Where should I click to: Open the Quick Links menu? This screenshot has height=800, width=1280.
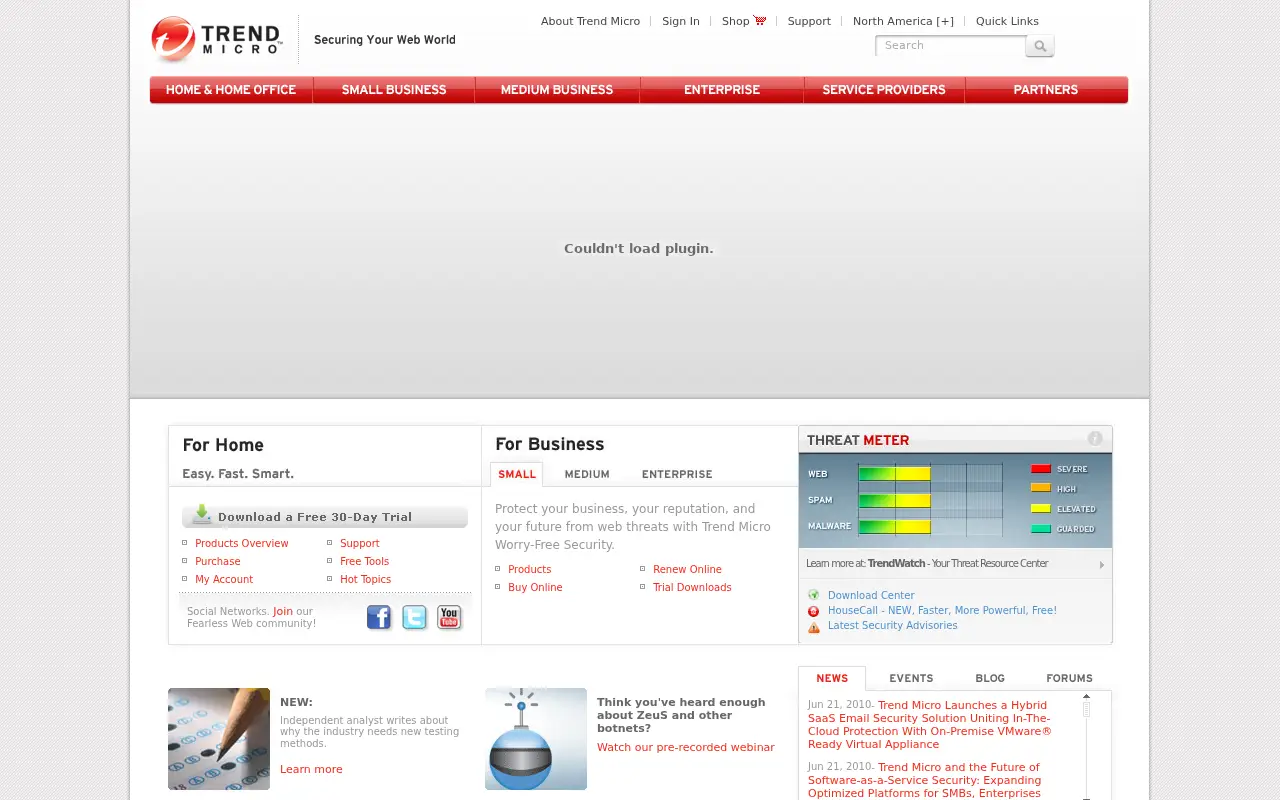1007,21
